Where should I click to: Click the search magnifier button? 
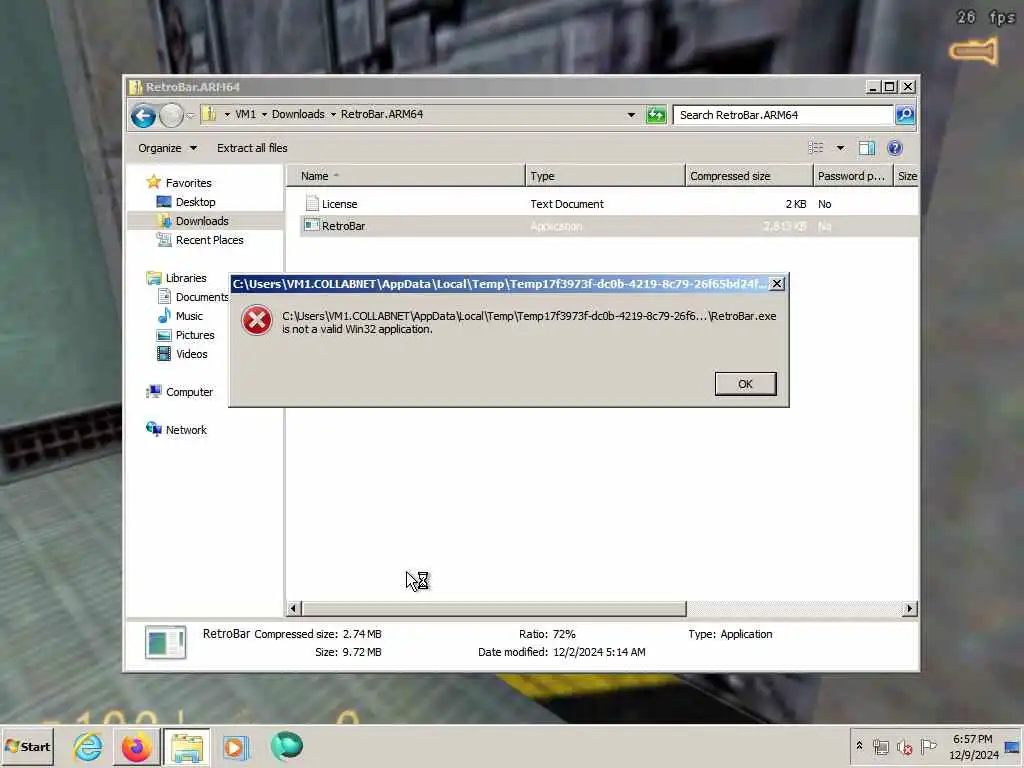click(904, 115)
